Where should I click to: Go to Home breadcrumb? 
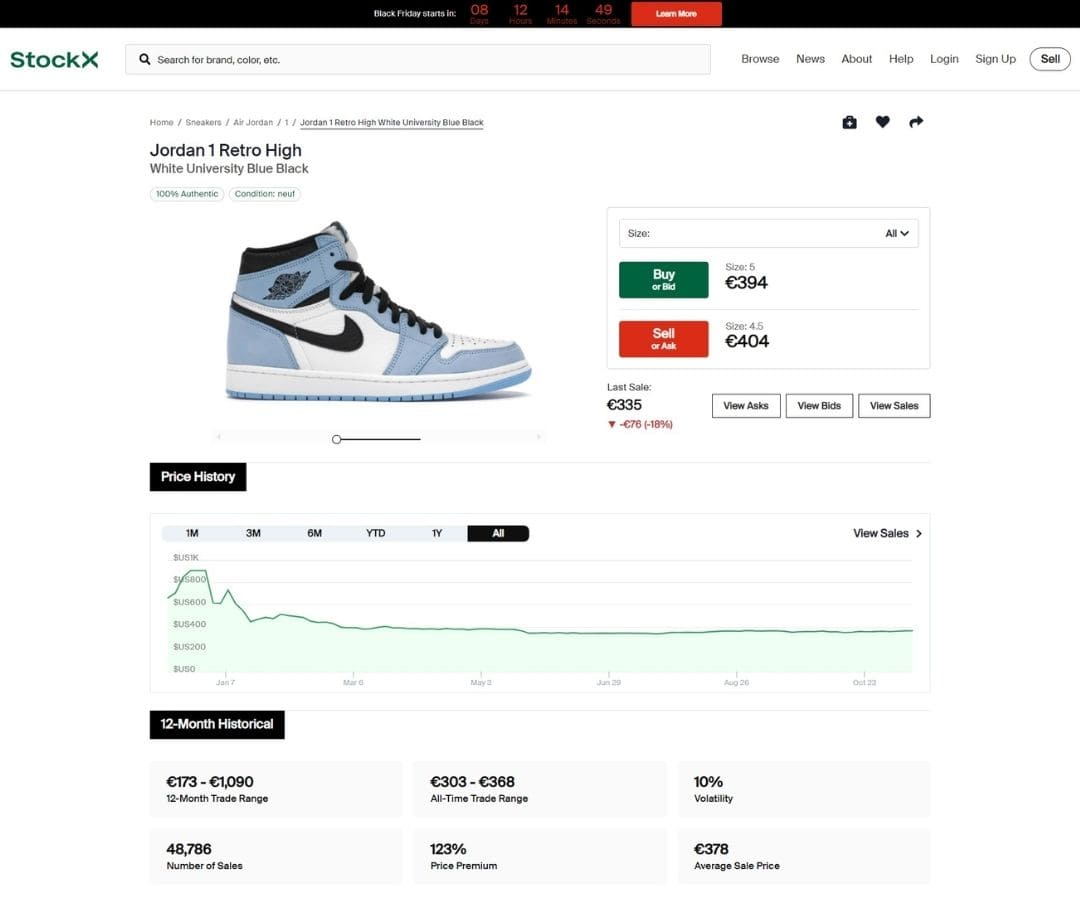click(x=161, y=123)
